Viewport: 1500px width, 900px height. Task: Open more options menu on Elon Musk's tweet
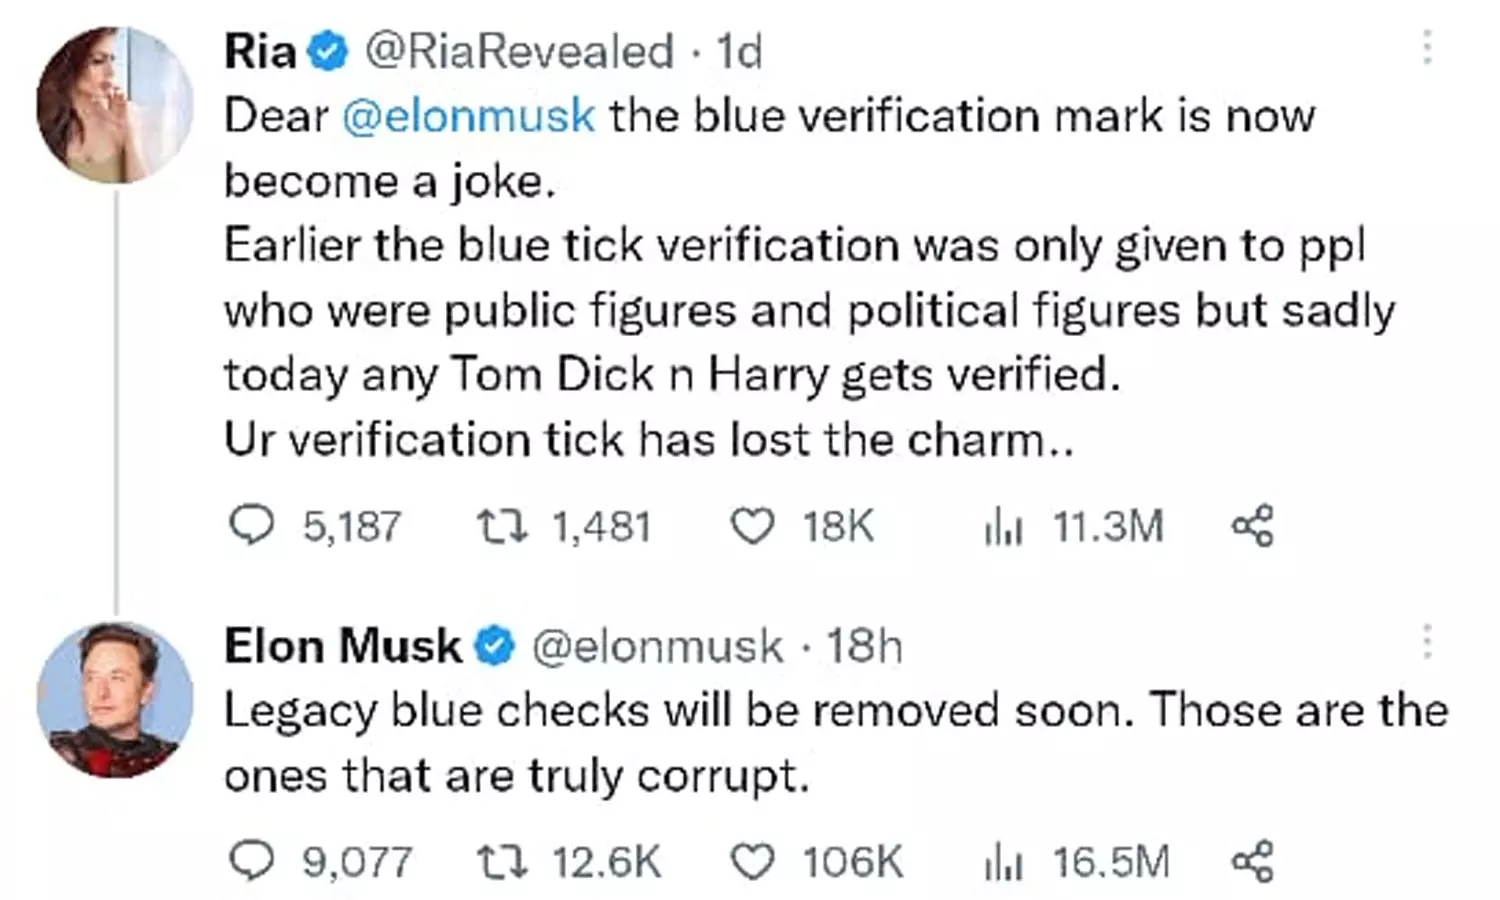click(x=1427, y=642)
